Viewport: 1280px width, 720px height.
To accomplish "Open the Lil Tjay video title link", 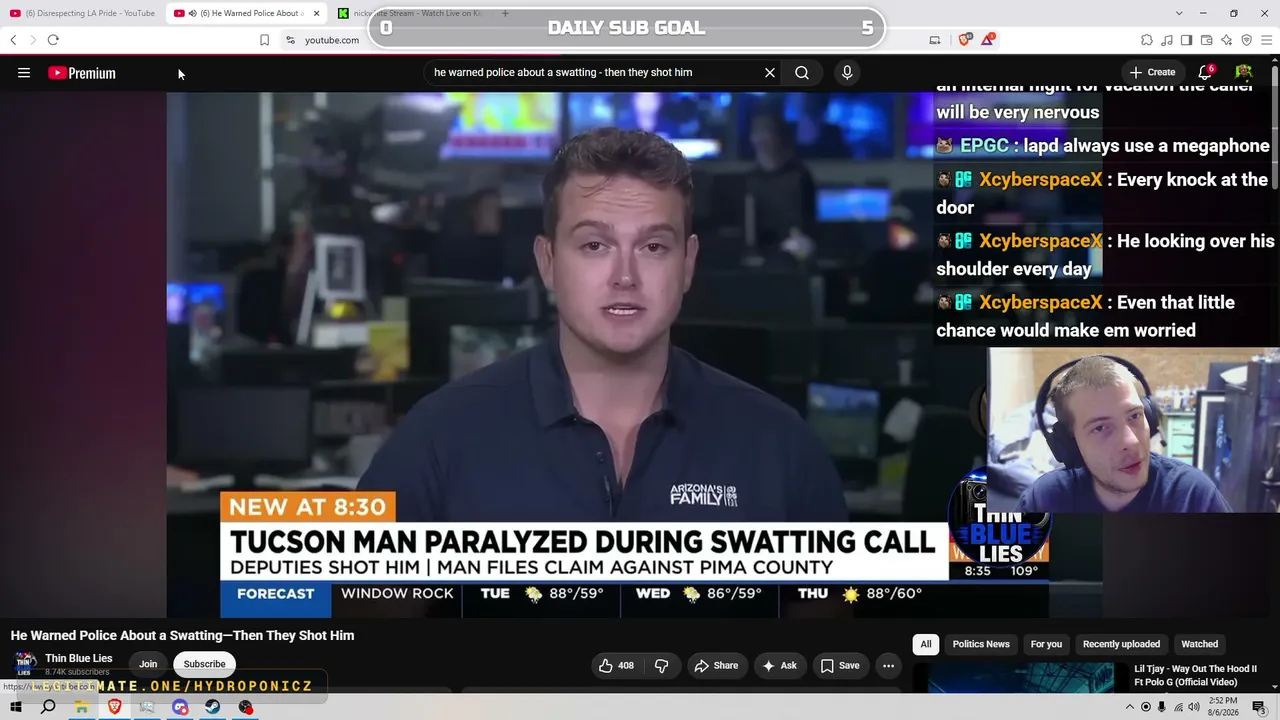I will point(1195,676).
